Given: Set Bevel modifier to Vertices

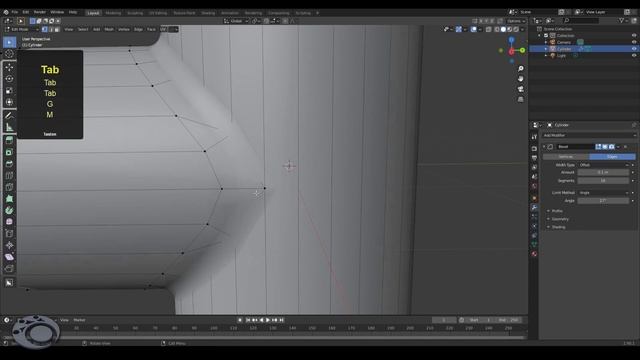Looking at the screenshot, I should click(x=566, y=157).
